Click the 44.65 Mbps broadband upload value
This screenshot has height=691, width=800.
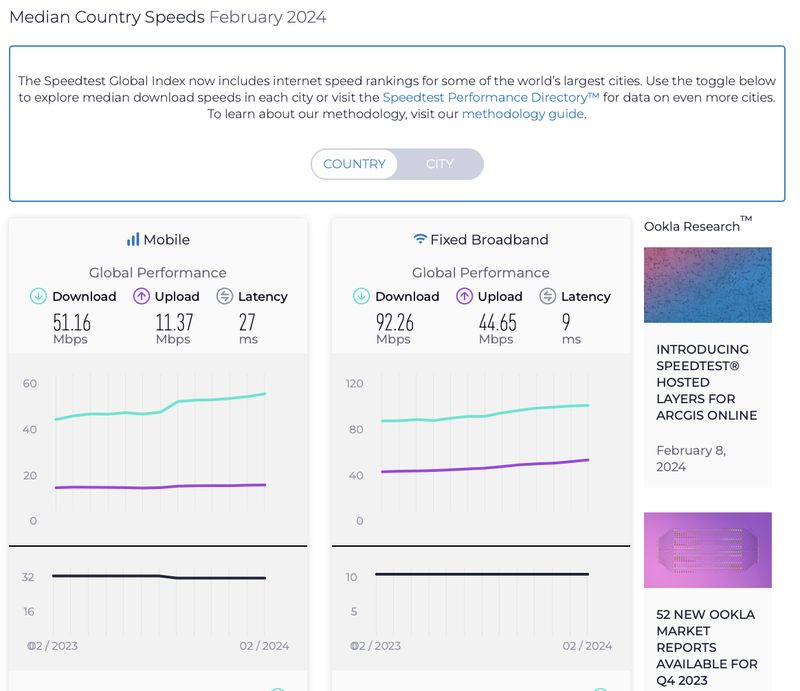pos(497,329)
